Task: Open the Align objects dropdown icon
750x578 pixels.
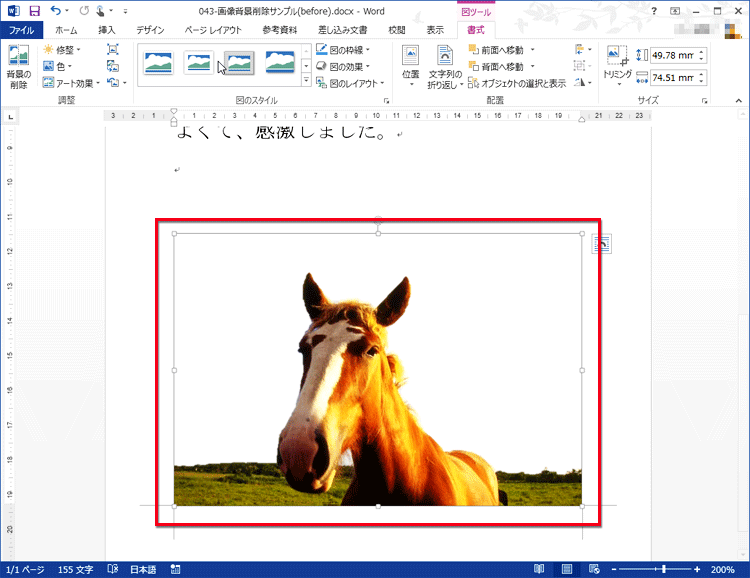Action: pyautogui.click(x=583, y=49)
